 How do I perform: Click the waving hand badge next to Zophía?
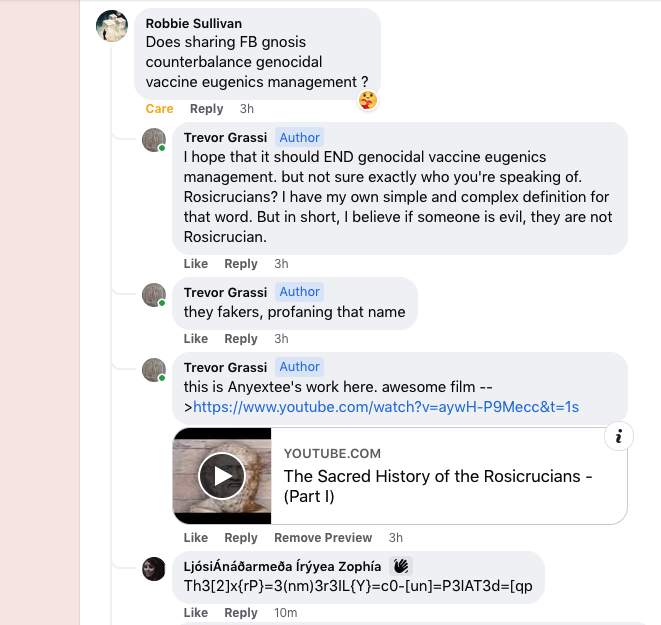(401, 565)
